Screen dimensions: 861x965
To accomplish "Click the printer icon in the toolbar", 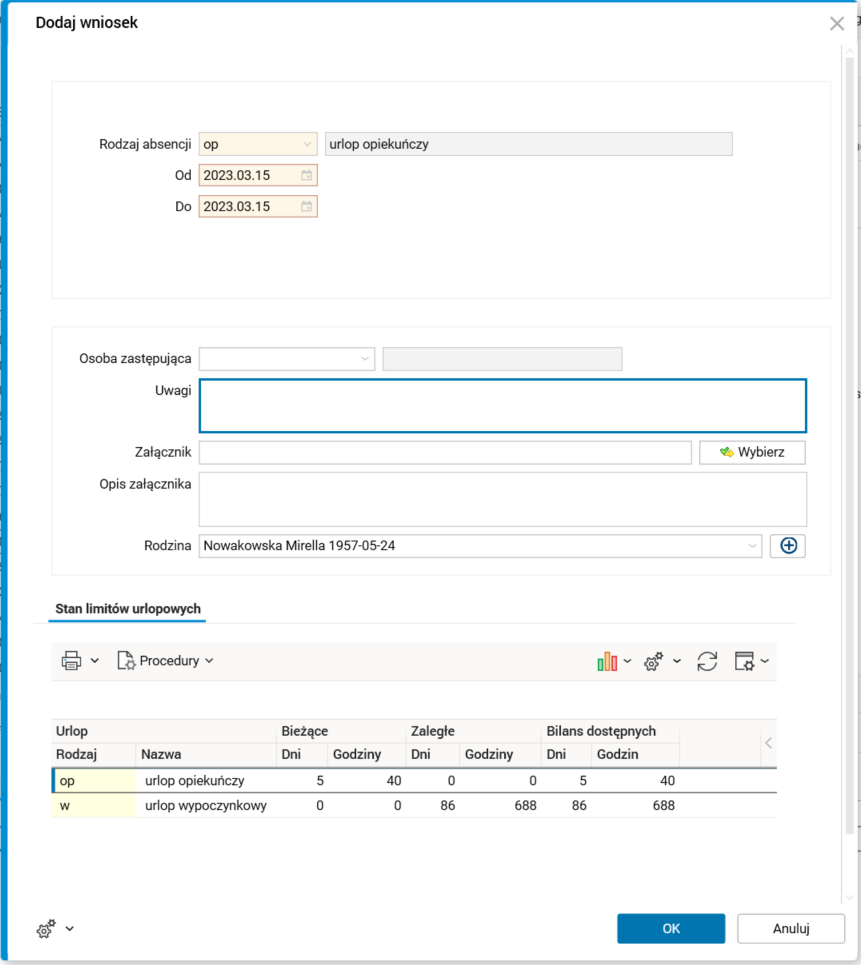I will [x=71, y=660].
